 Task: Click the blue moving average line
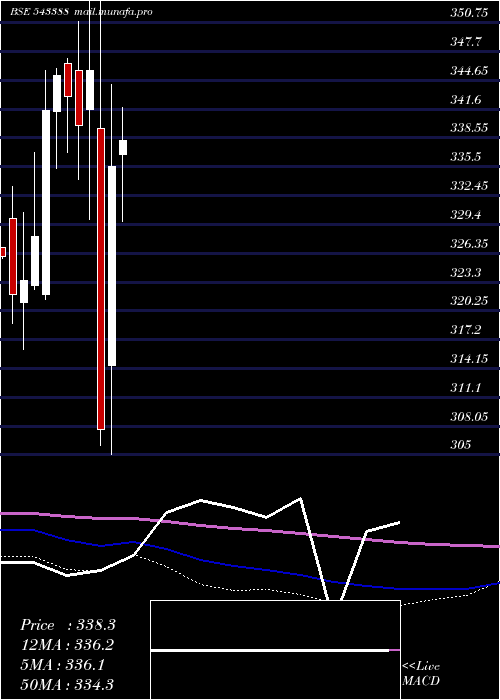point(250,567)
